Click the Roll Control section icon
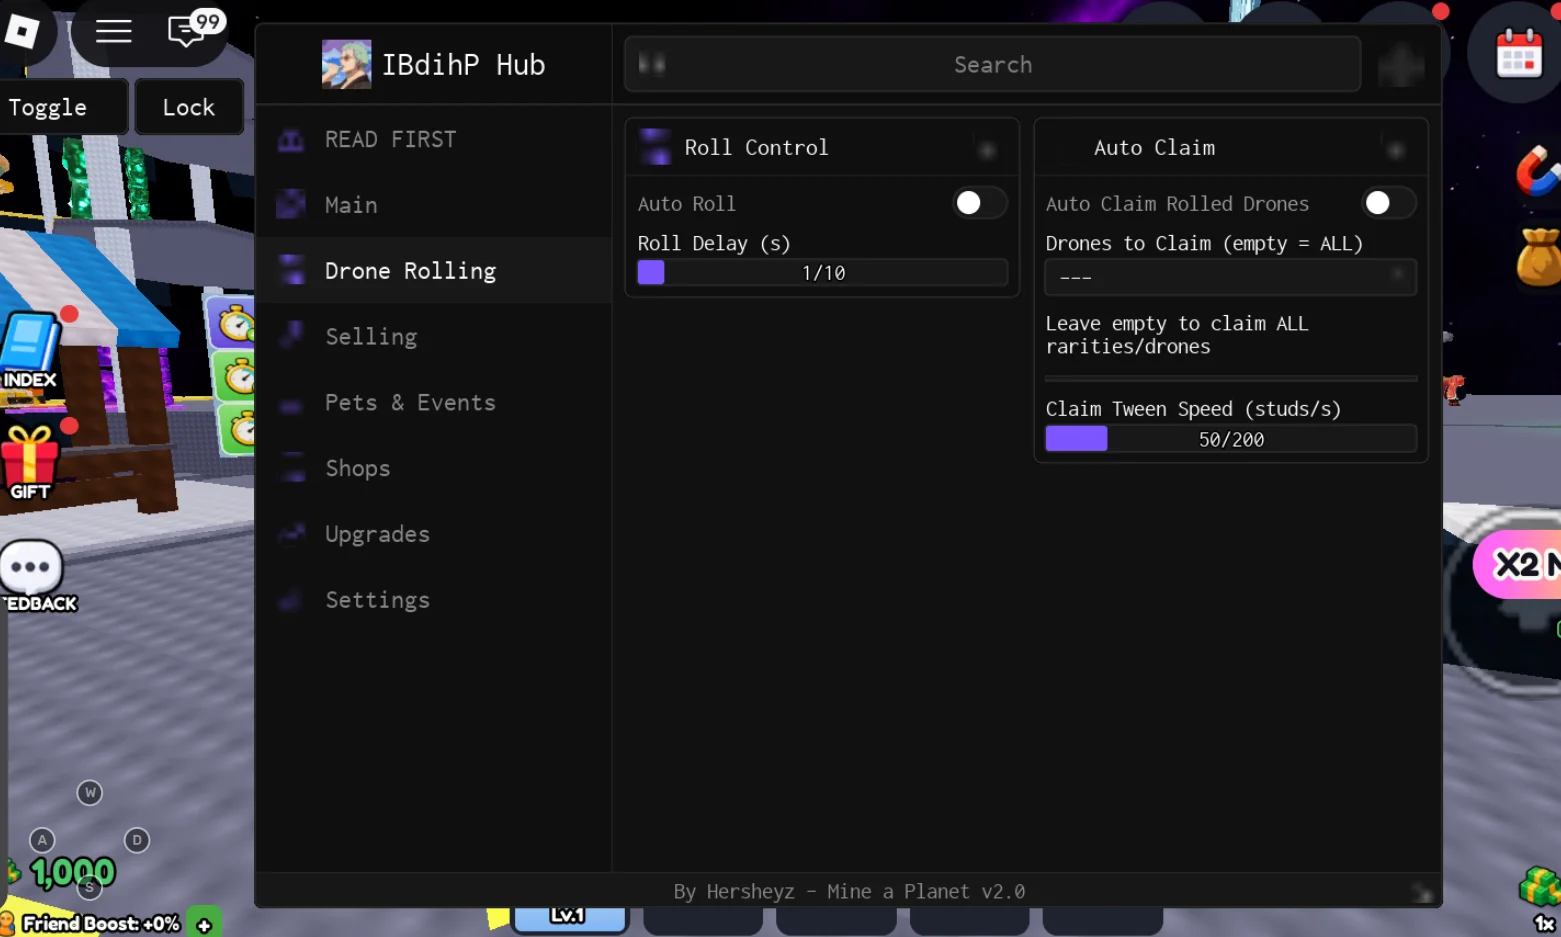The height and width of the screenshot is (937, 1561). (656, 147)
